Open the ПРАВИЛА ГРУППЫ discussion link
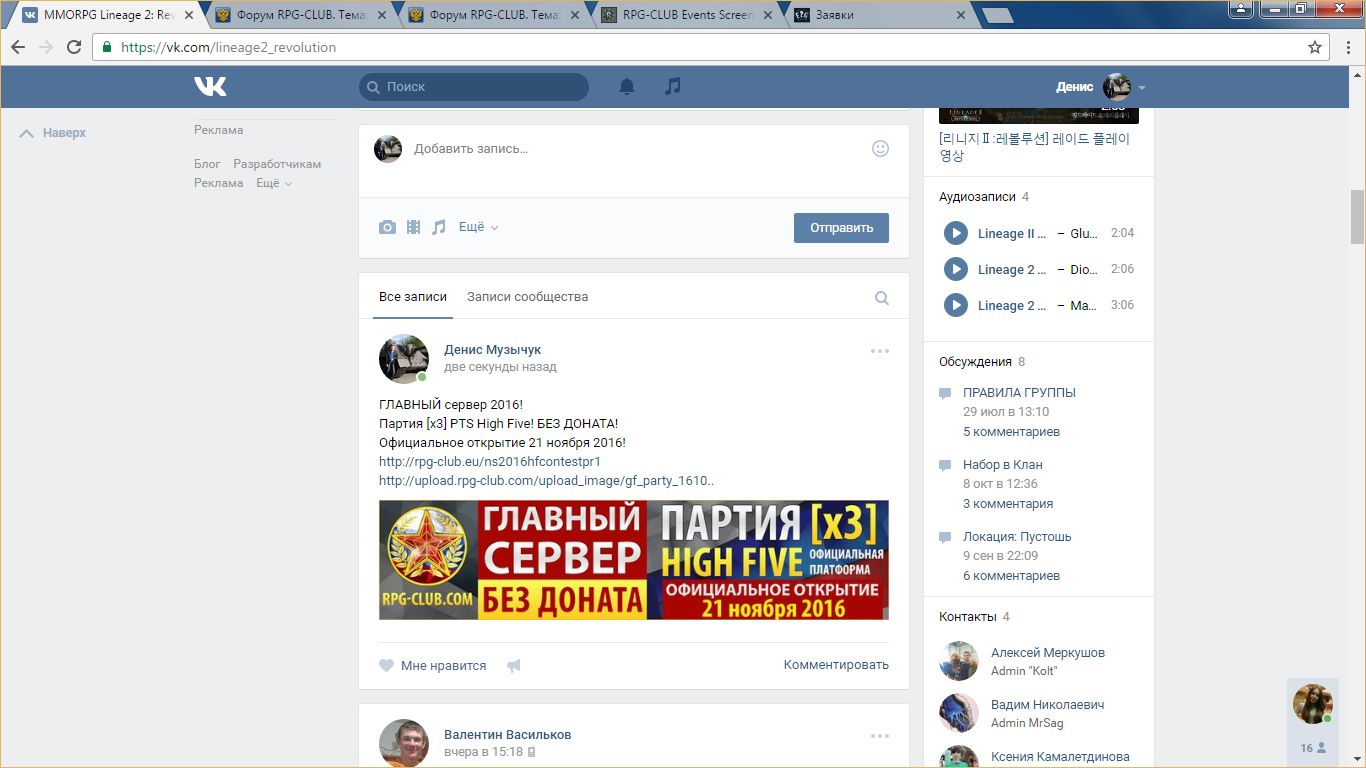The width and height of the screenshot is (1366, 768). [x=1019, y=393]
